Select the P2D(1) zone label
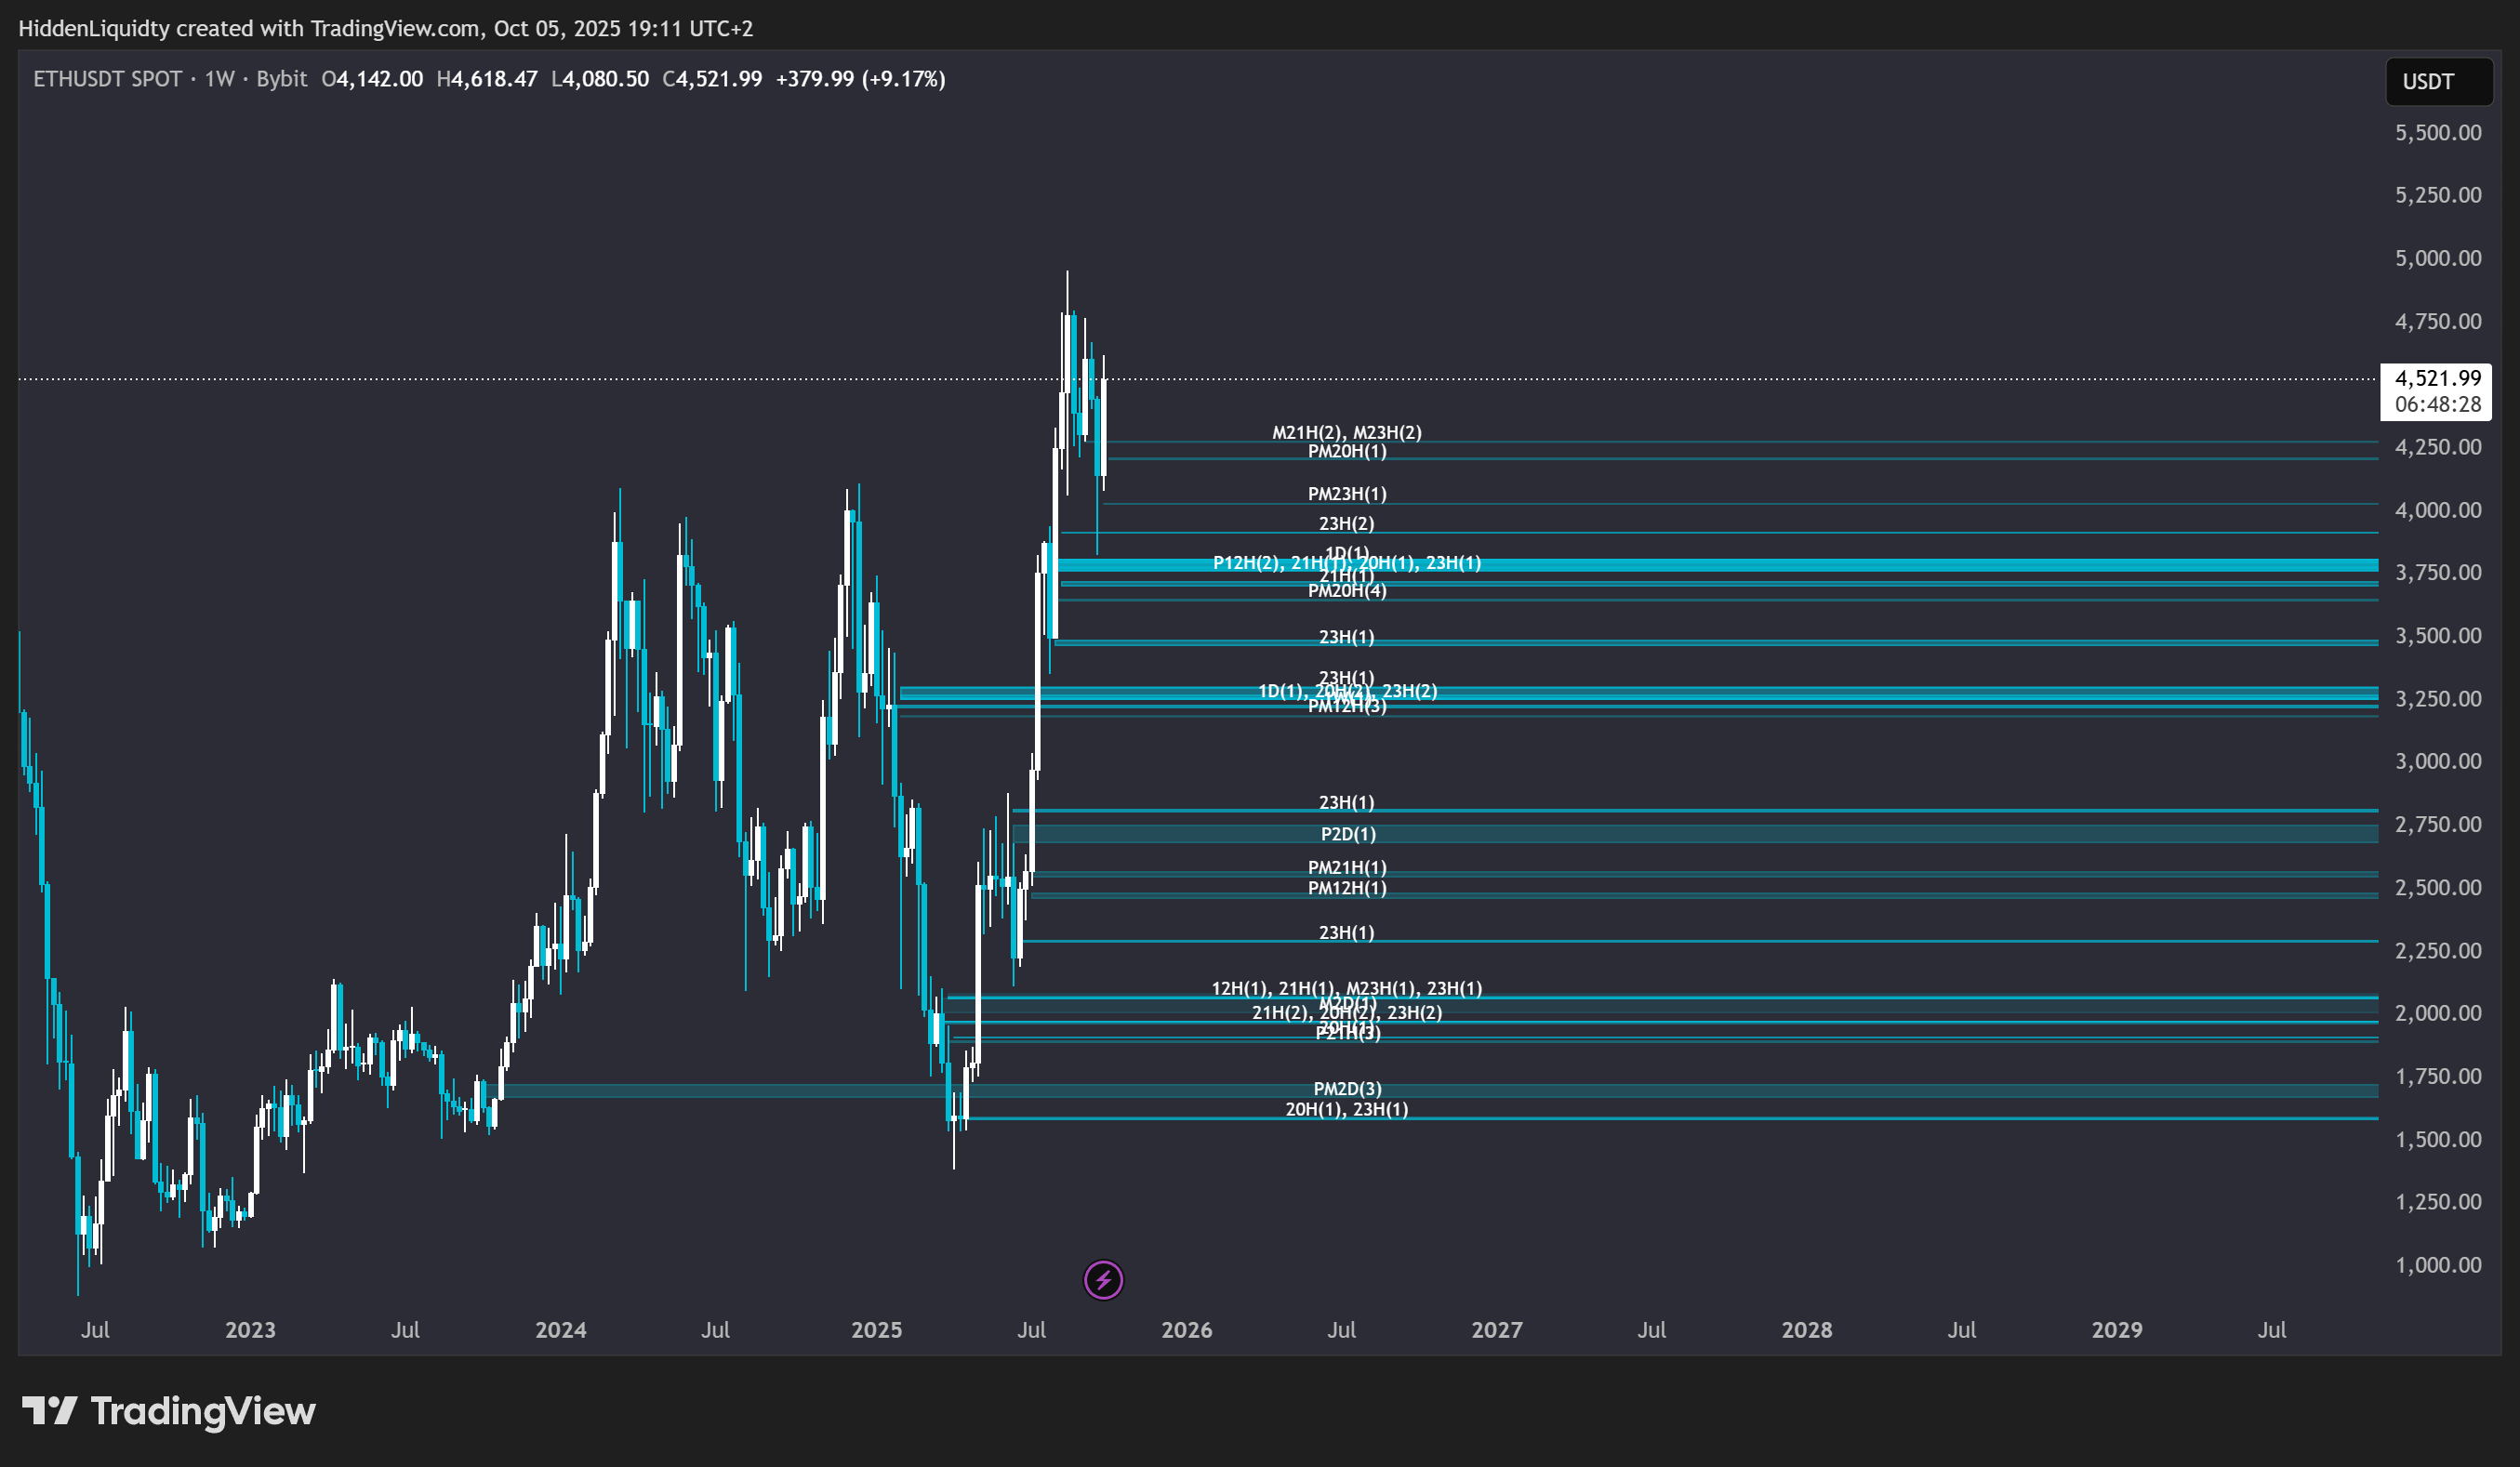Image resolution: width=2520 pixels, height=1467 pixels. point(1347,833)
